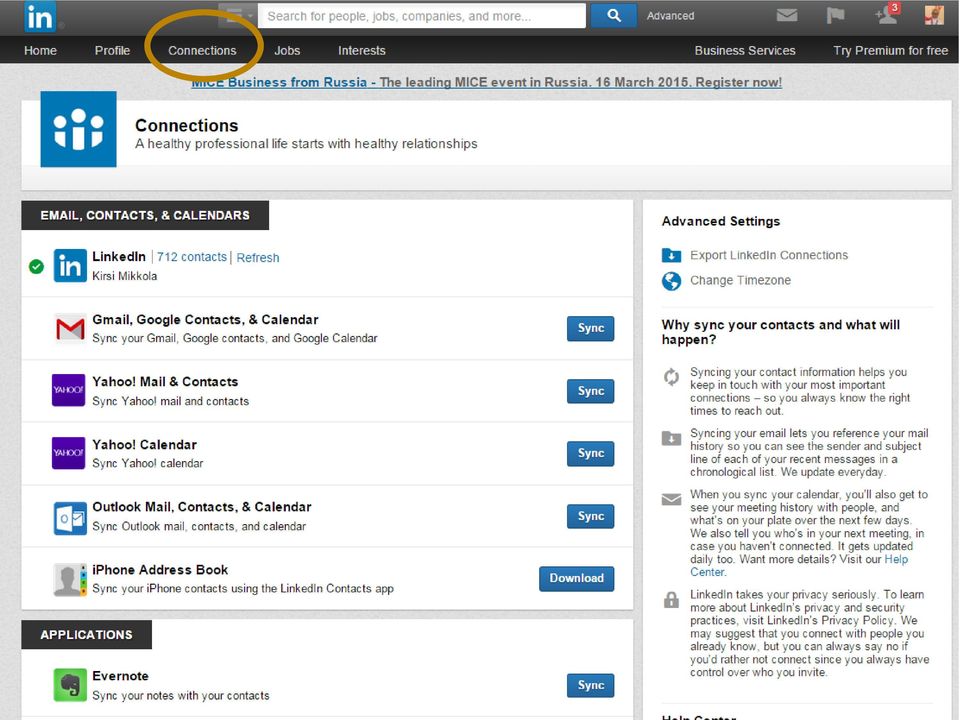Click the Evernote title
The image size is (960, 720).
tap(121, 676)
